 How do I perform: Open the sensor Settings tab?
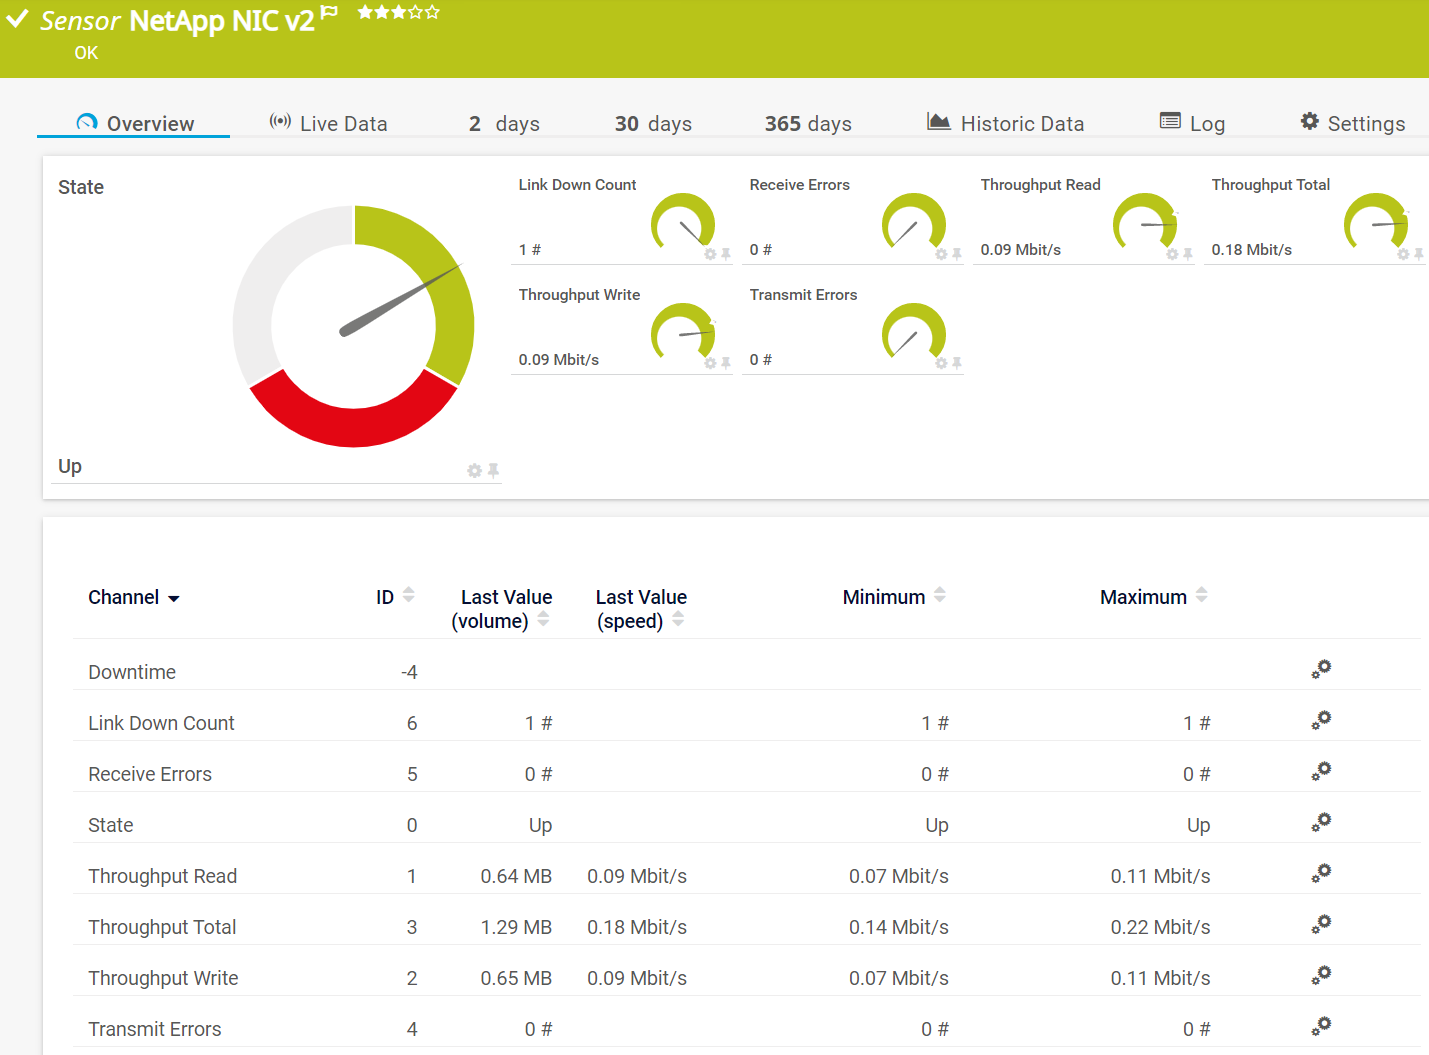(1352, 123)
